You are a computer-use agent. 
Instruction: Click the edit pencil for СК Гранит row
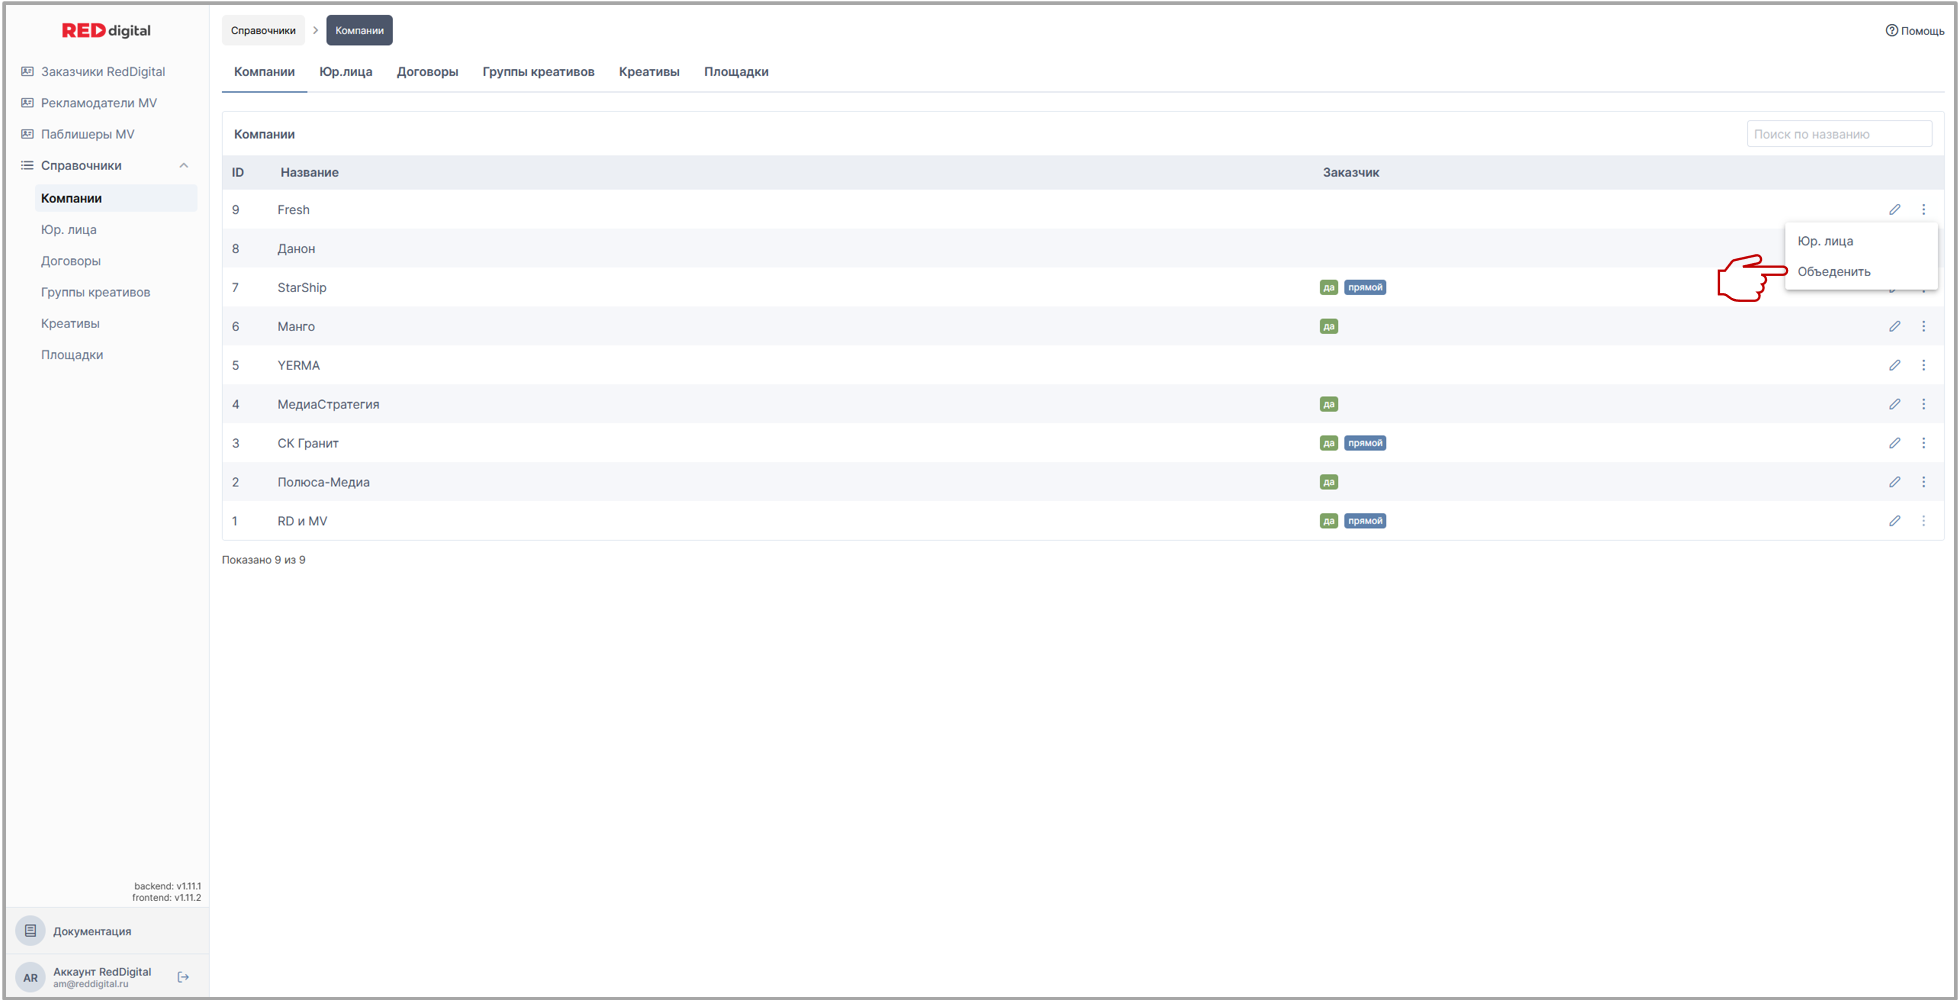[1894, 444]
